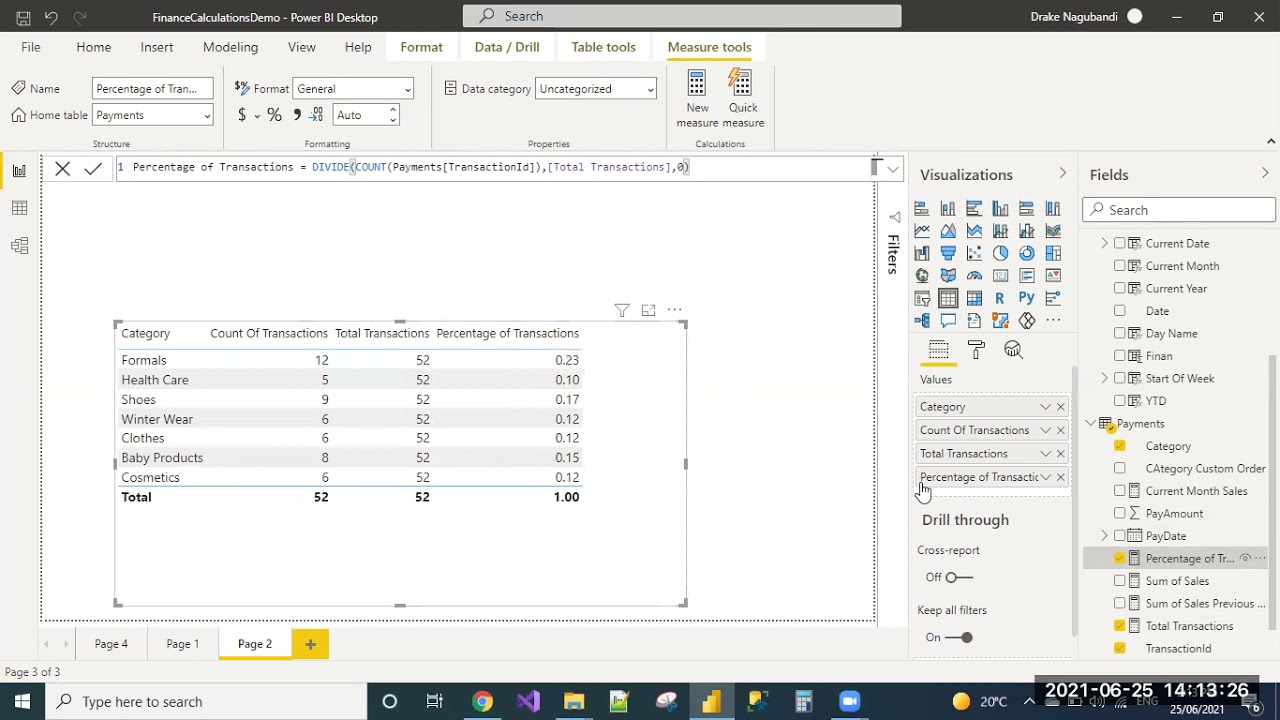
Task: Choose the Matrix visualization
Action: [974, 298]
